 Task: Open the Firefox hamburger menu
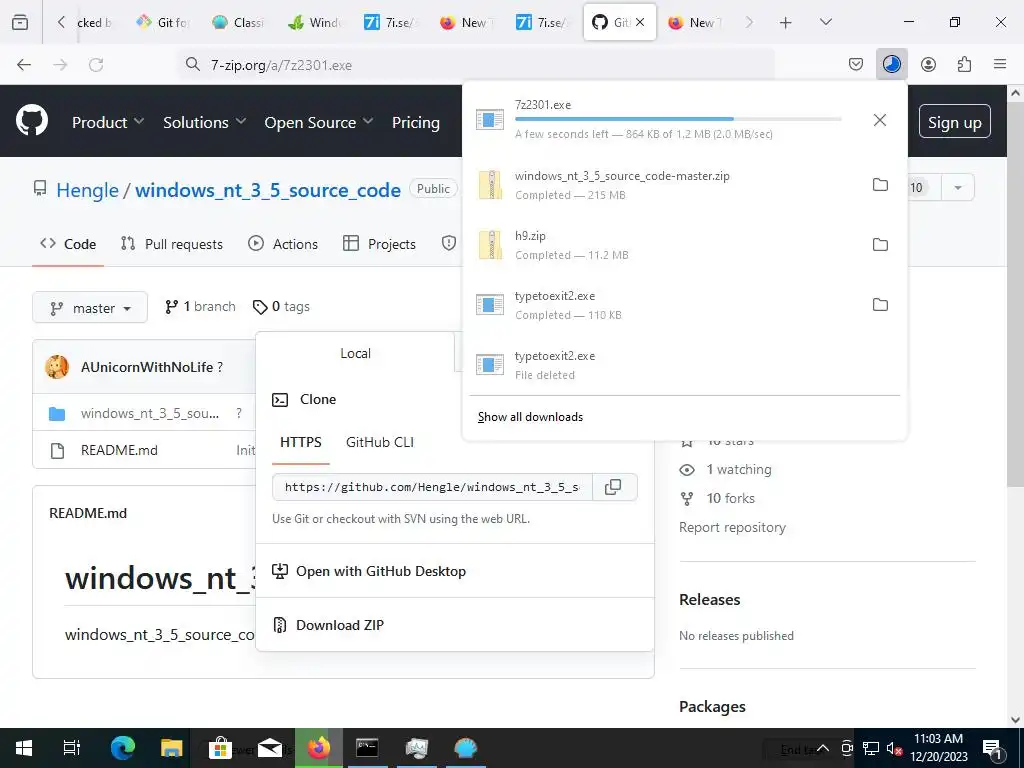coord(1000,64)
